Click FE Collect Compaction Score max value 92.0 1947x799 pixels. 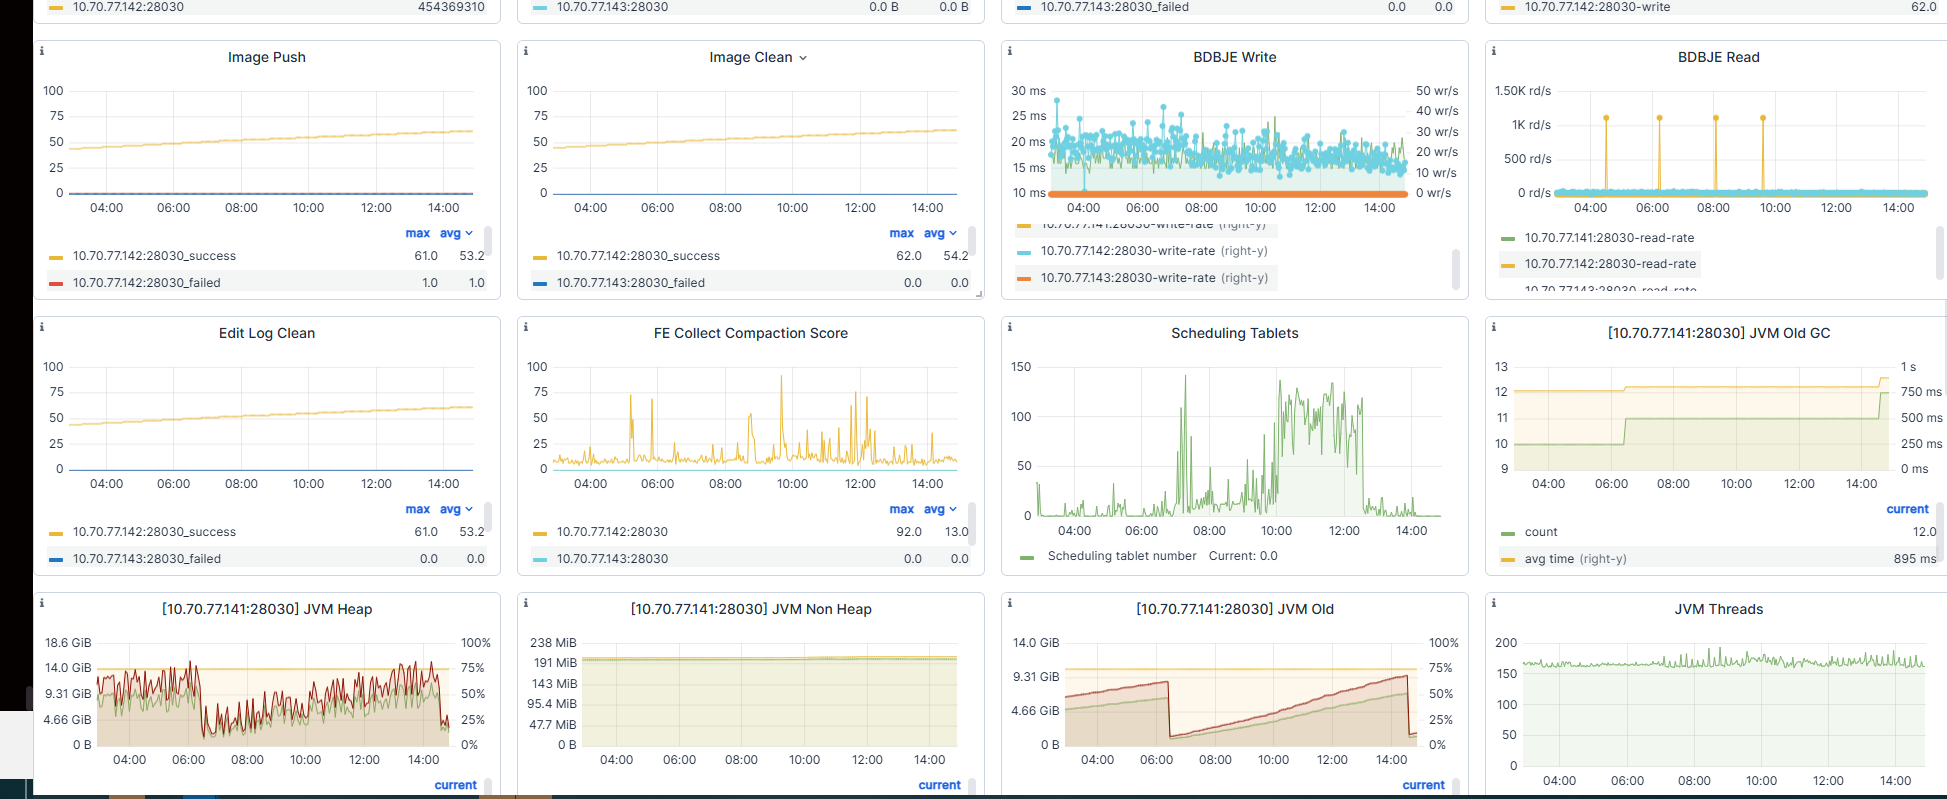pos(908,532)
